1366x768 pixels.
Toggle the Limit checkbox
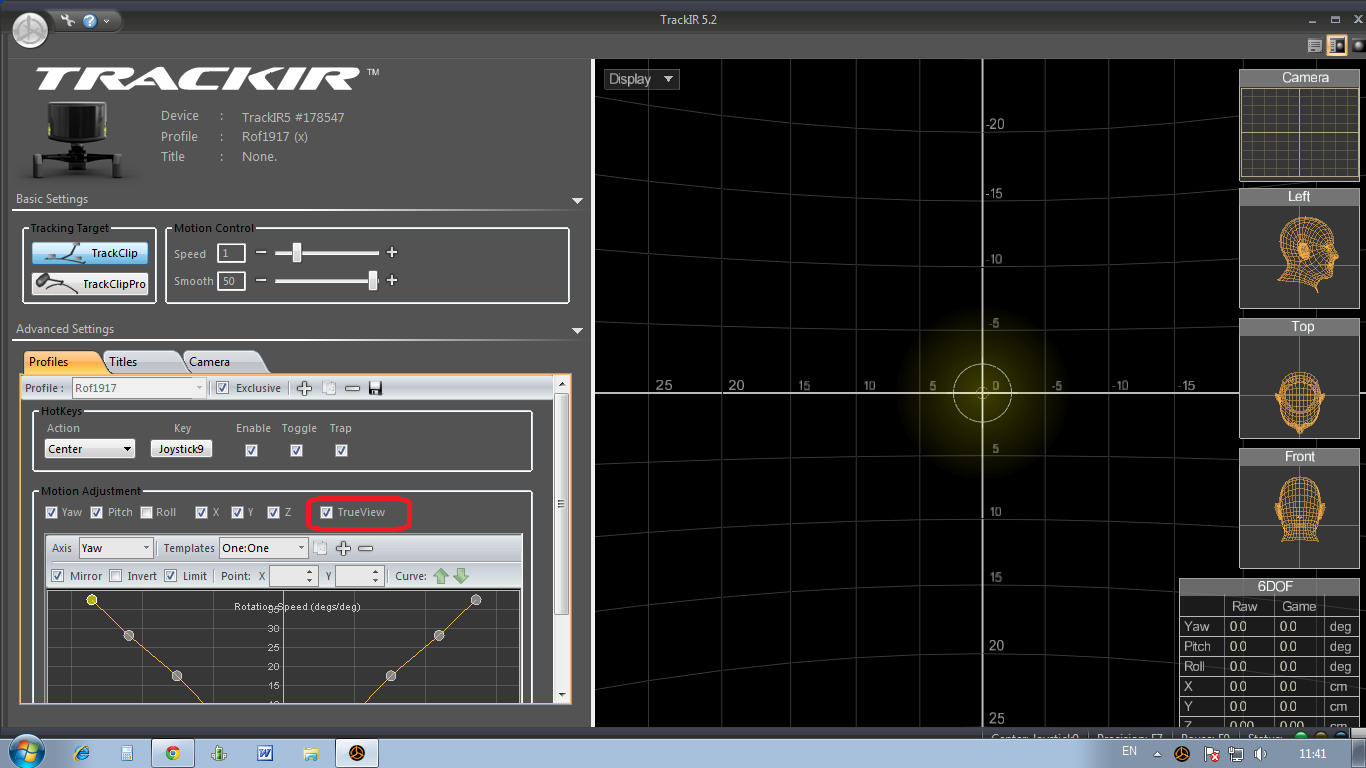tap(171, 576)
